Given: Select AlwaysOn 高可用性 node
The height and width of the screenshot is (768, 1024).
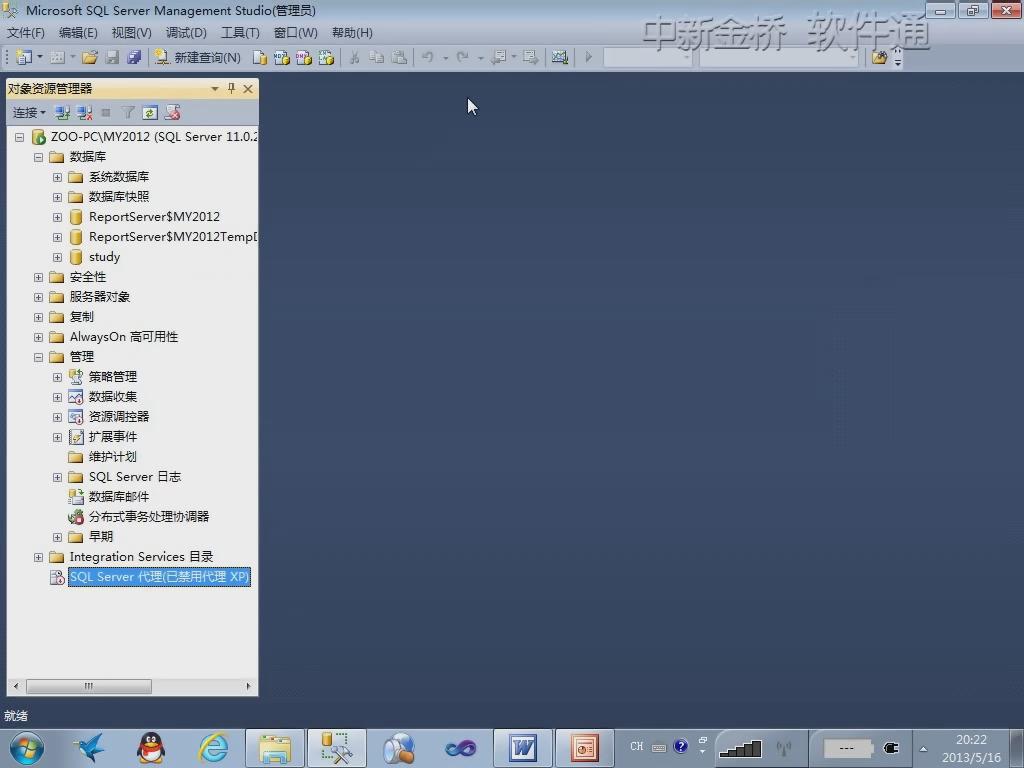Looking at the screenshot, I should (123, 337).
